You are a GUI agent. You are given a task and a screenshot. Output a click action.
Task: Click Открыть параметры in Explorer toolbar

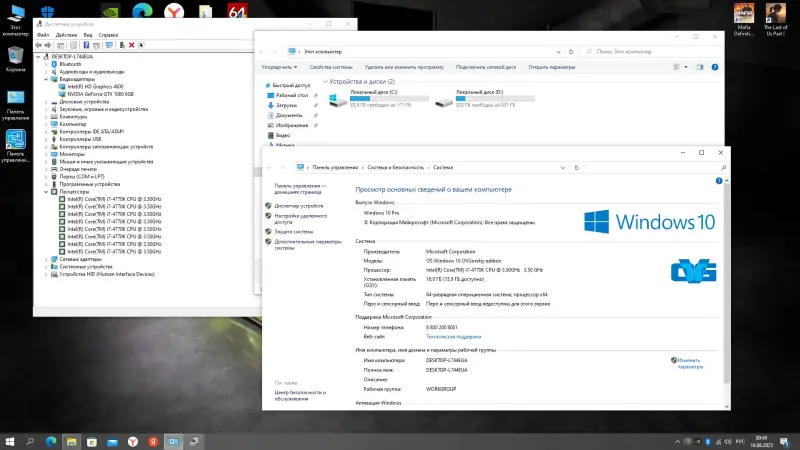point(552,67)
